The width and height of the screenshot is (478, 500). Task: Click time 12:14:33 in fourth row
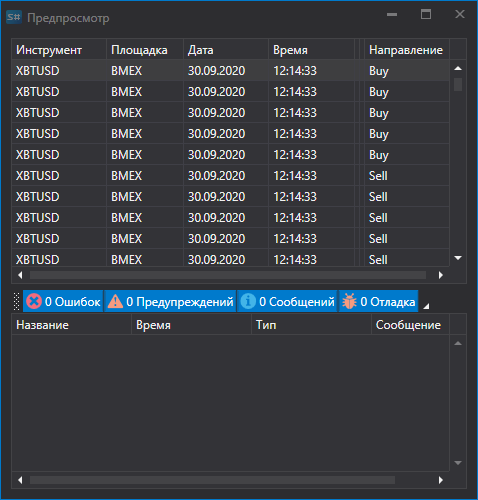coord(311,134)
